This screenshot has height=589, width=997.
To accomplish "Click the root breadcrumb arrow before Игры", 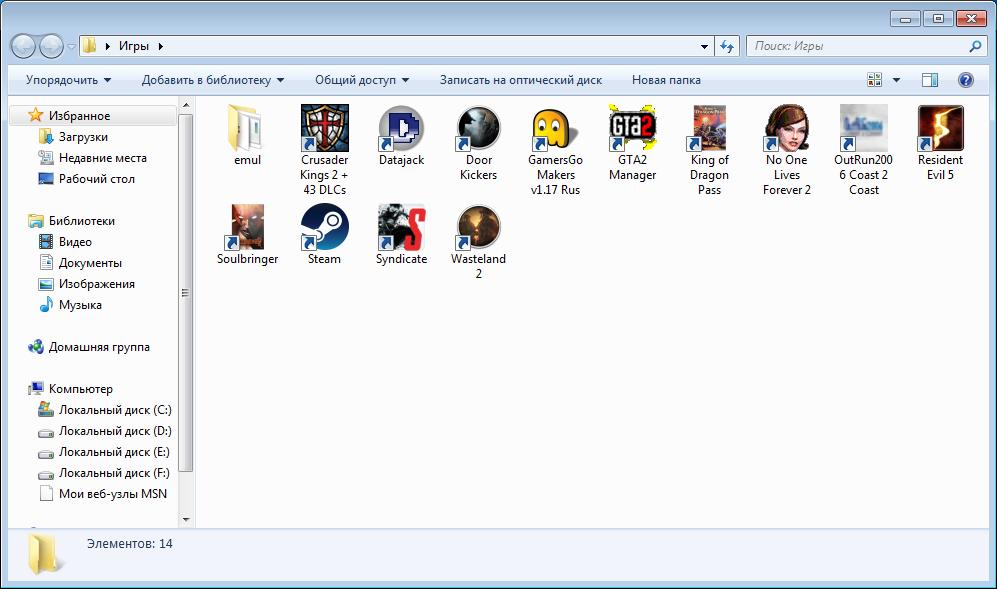I will tap(107, 46).
